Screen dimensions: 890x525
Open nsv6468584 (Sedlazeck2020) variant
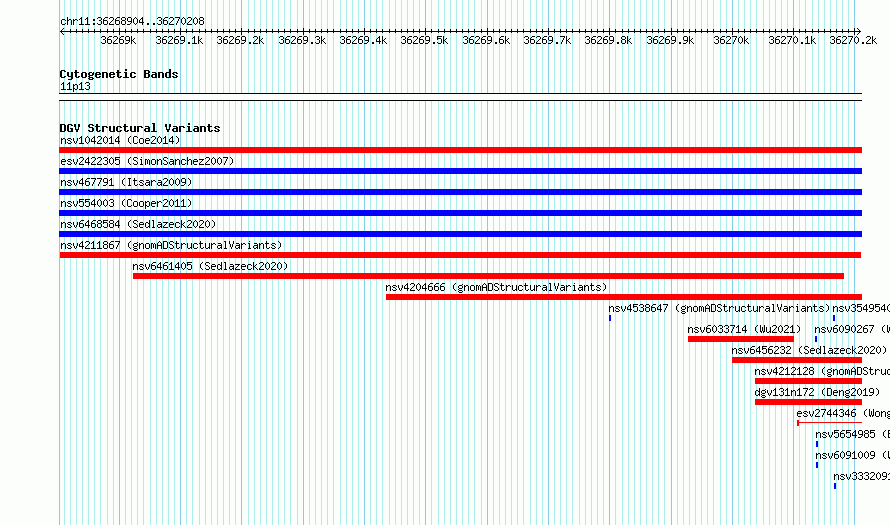(138, 224)
